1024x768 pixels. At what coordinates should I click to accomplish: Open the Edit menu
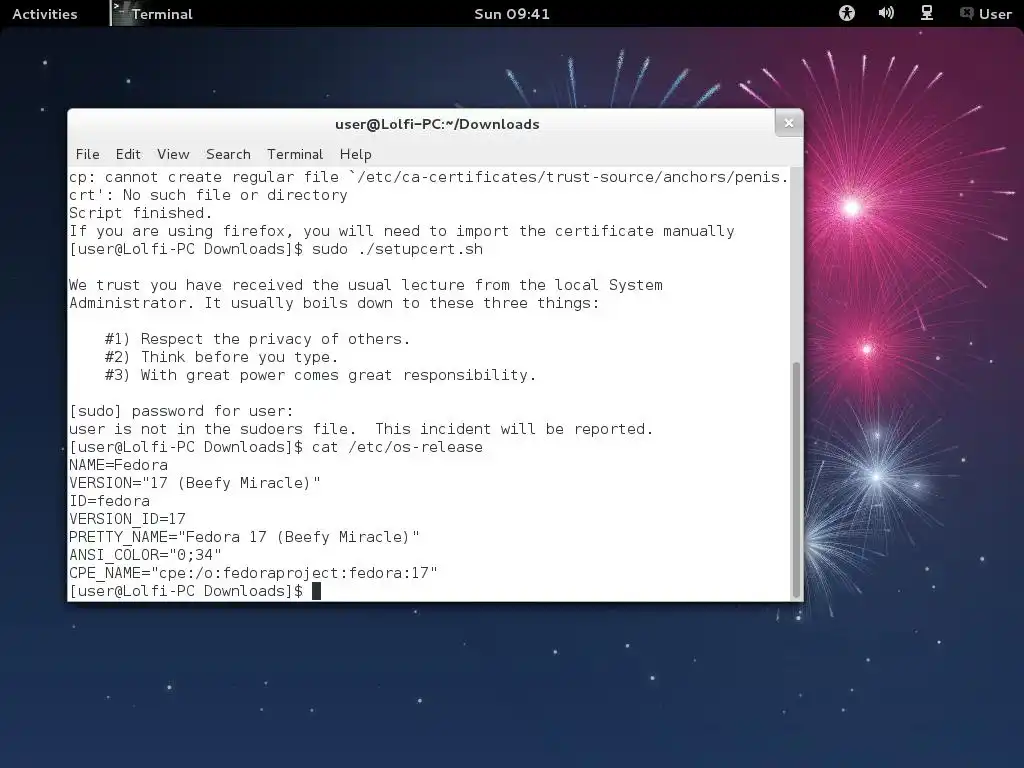click(x=128, y=154)
